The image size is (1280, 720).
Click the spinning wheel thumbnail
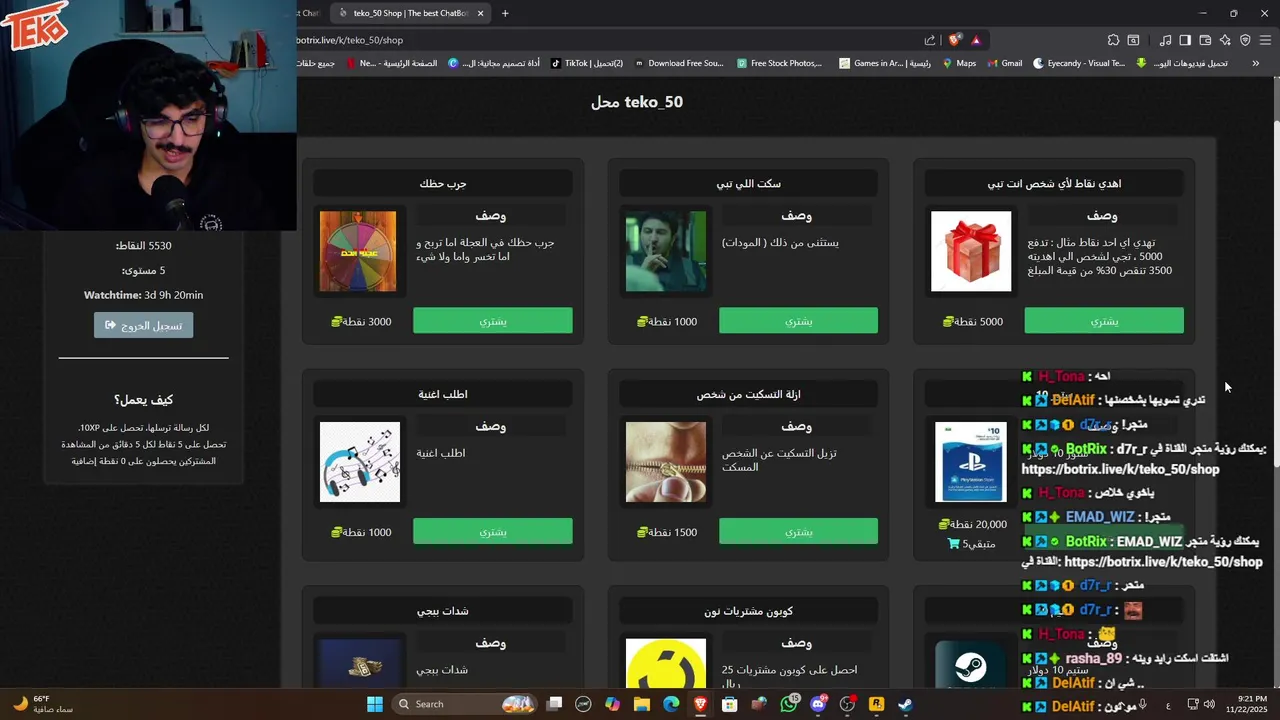pos(358,251)
